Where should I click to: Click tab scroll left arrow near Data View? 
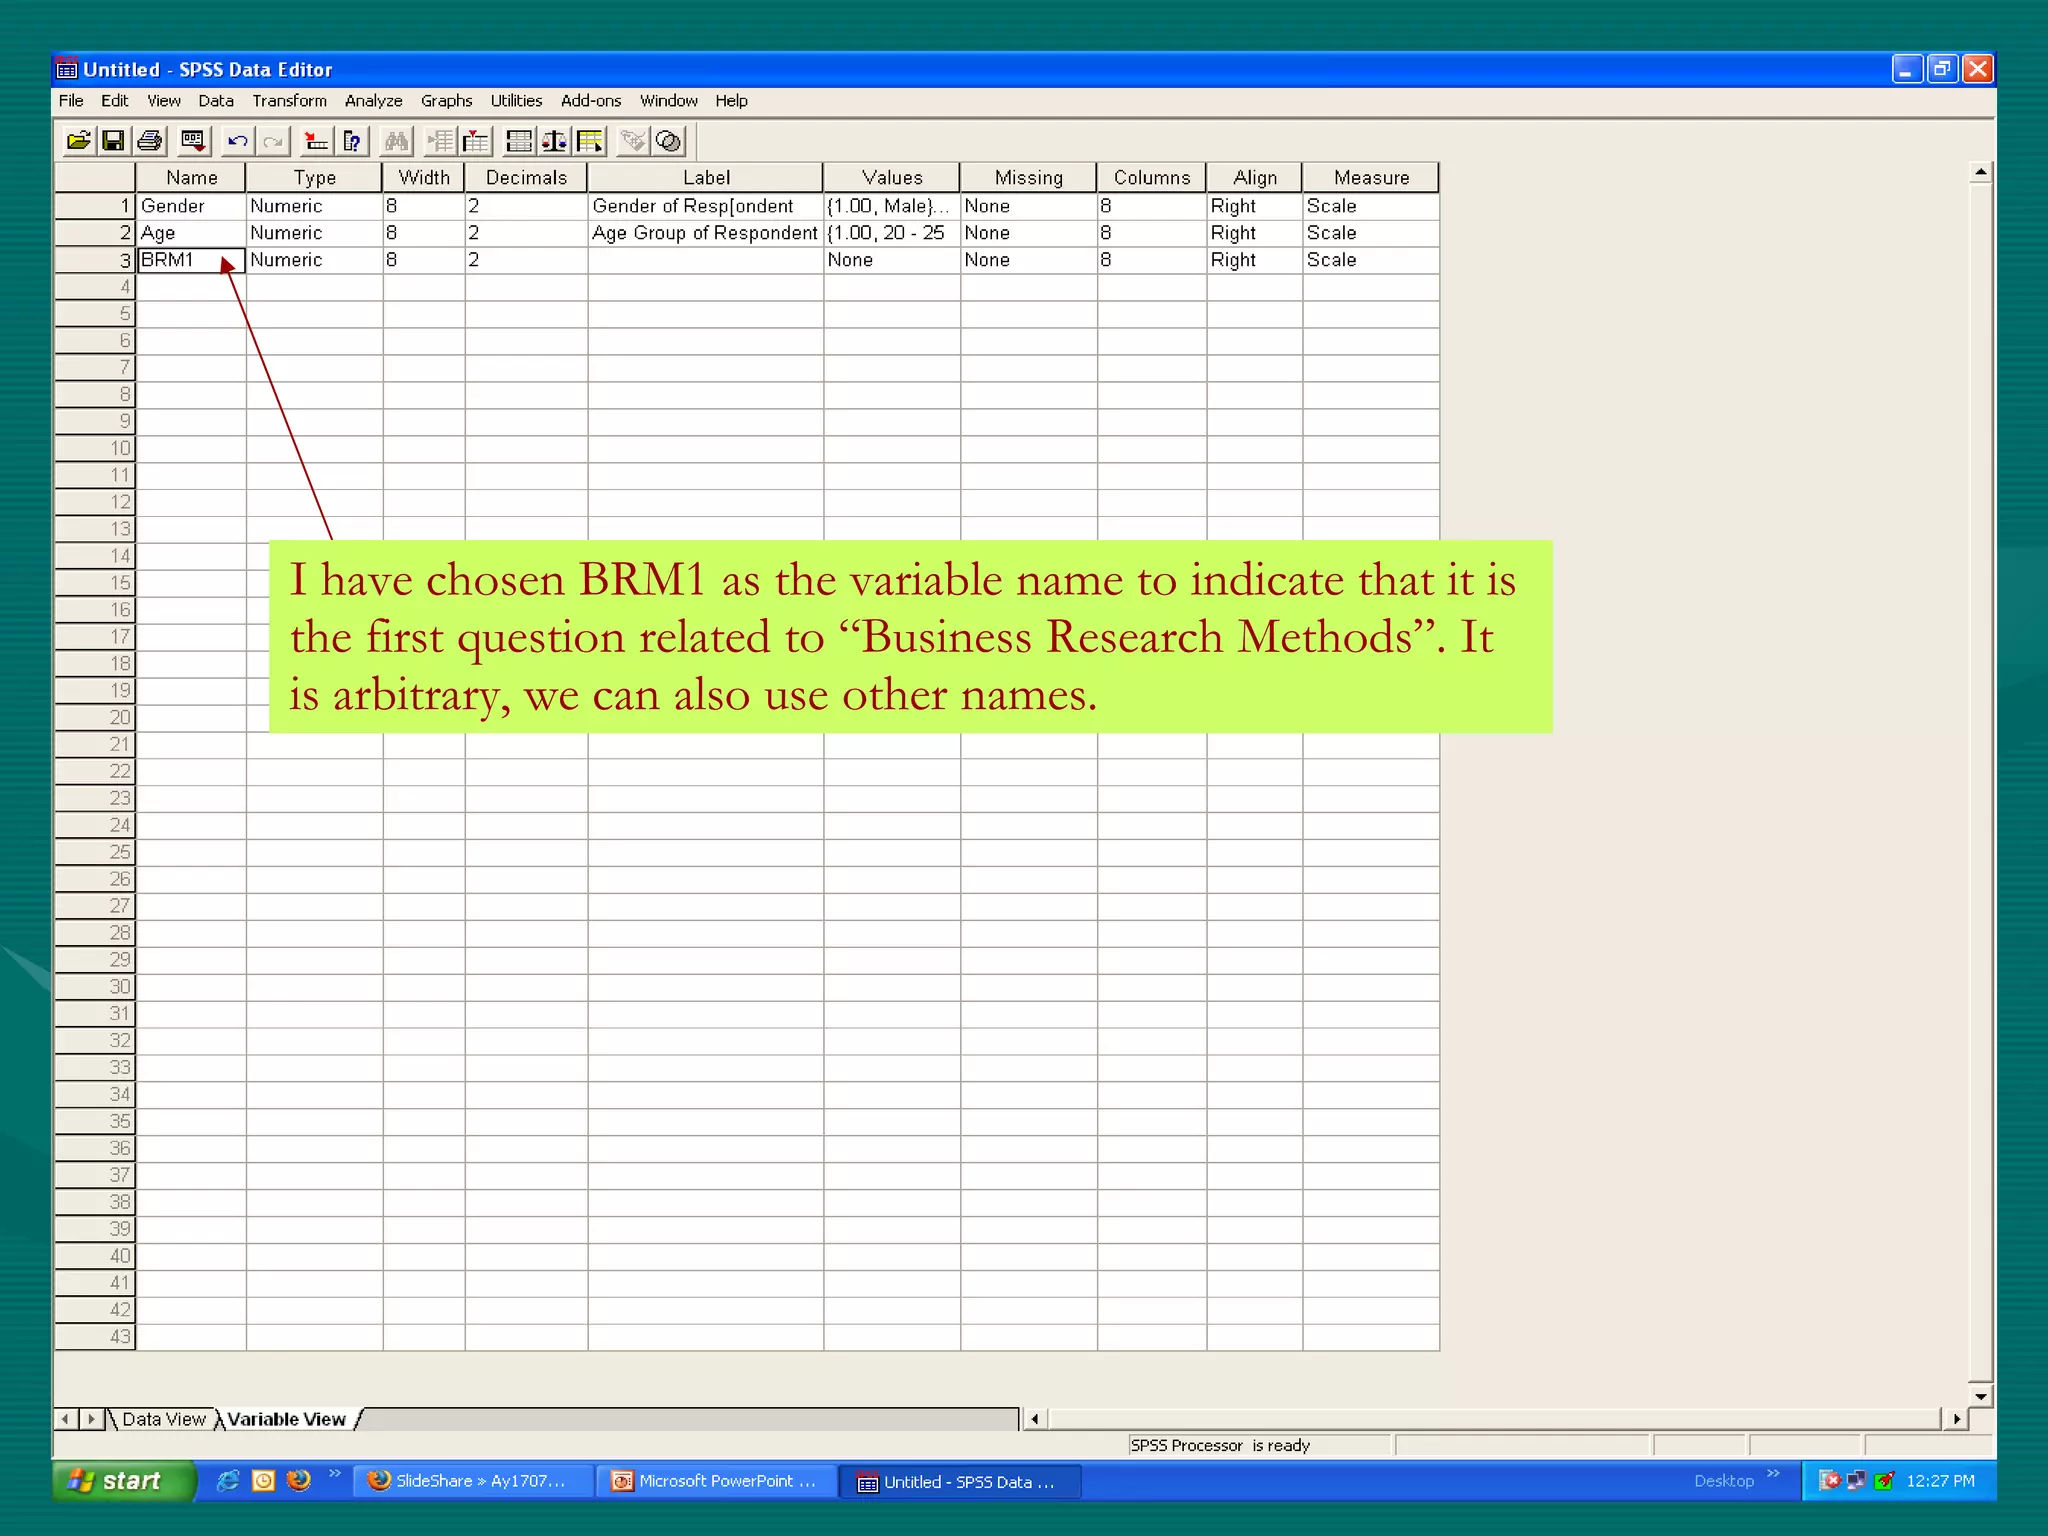click(66, 1419)
